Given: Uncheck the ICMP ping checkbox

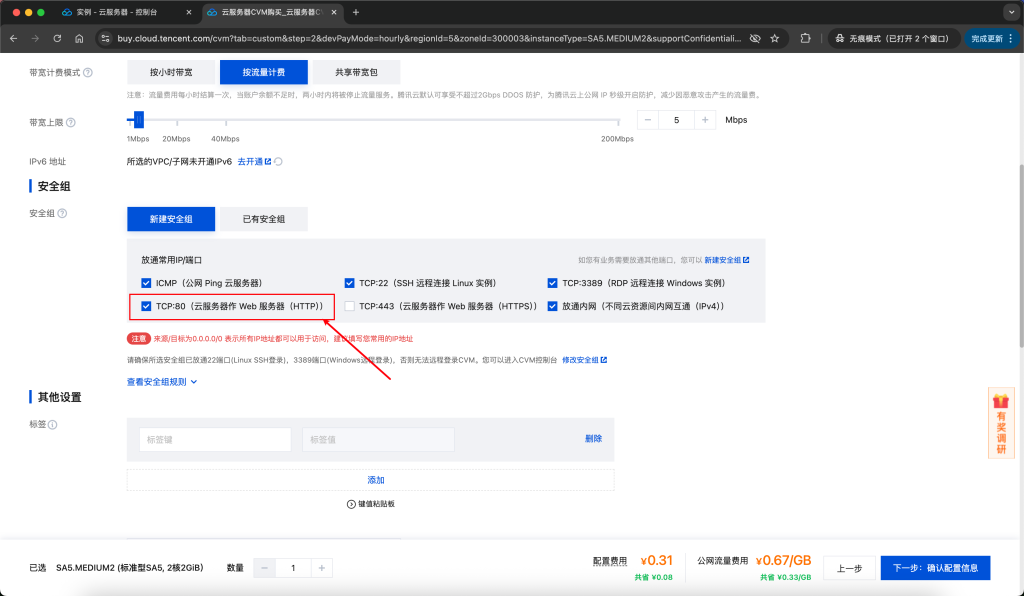Looking at the screenshot, I should 147,282.
